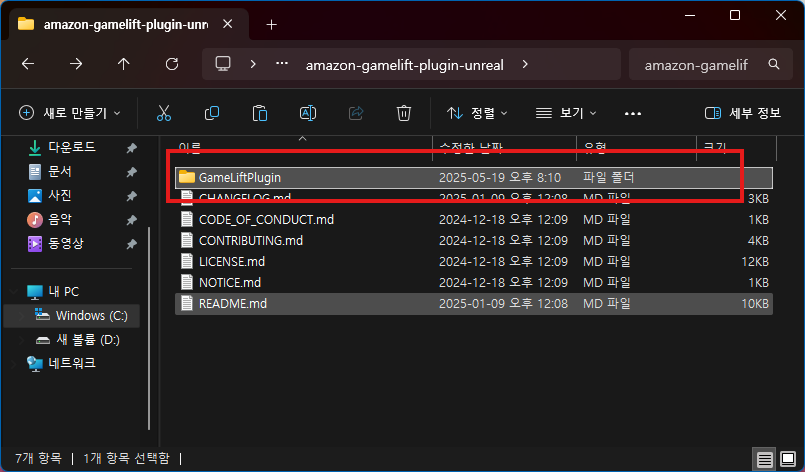Image resolution: width=805 pixels, height=472 pixels.
Task: Click the Paste clipboard icon
Action: click(260, 113)
